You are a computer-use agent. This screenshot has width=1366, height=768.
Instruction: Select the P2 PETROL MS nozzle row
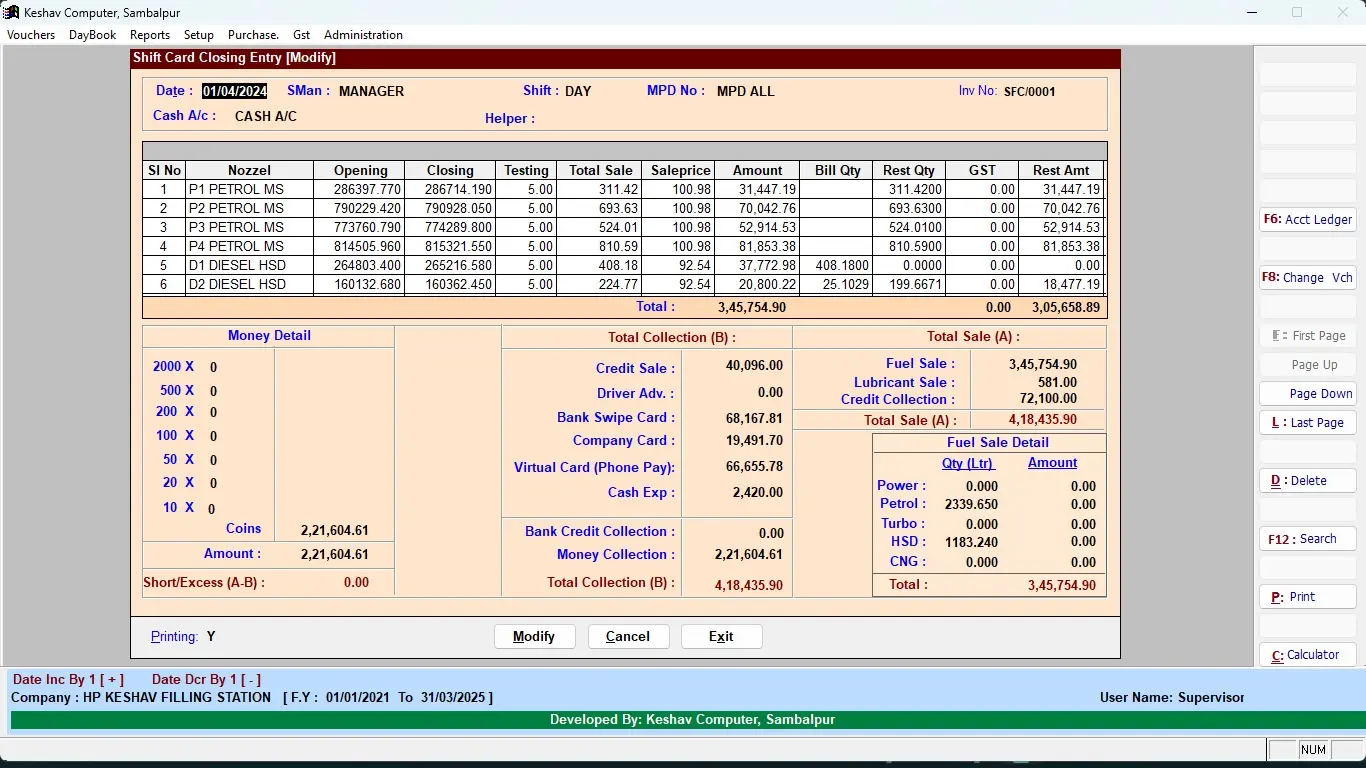coord(623,208)
